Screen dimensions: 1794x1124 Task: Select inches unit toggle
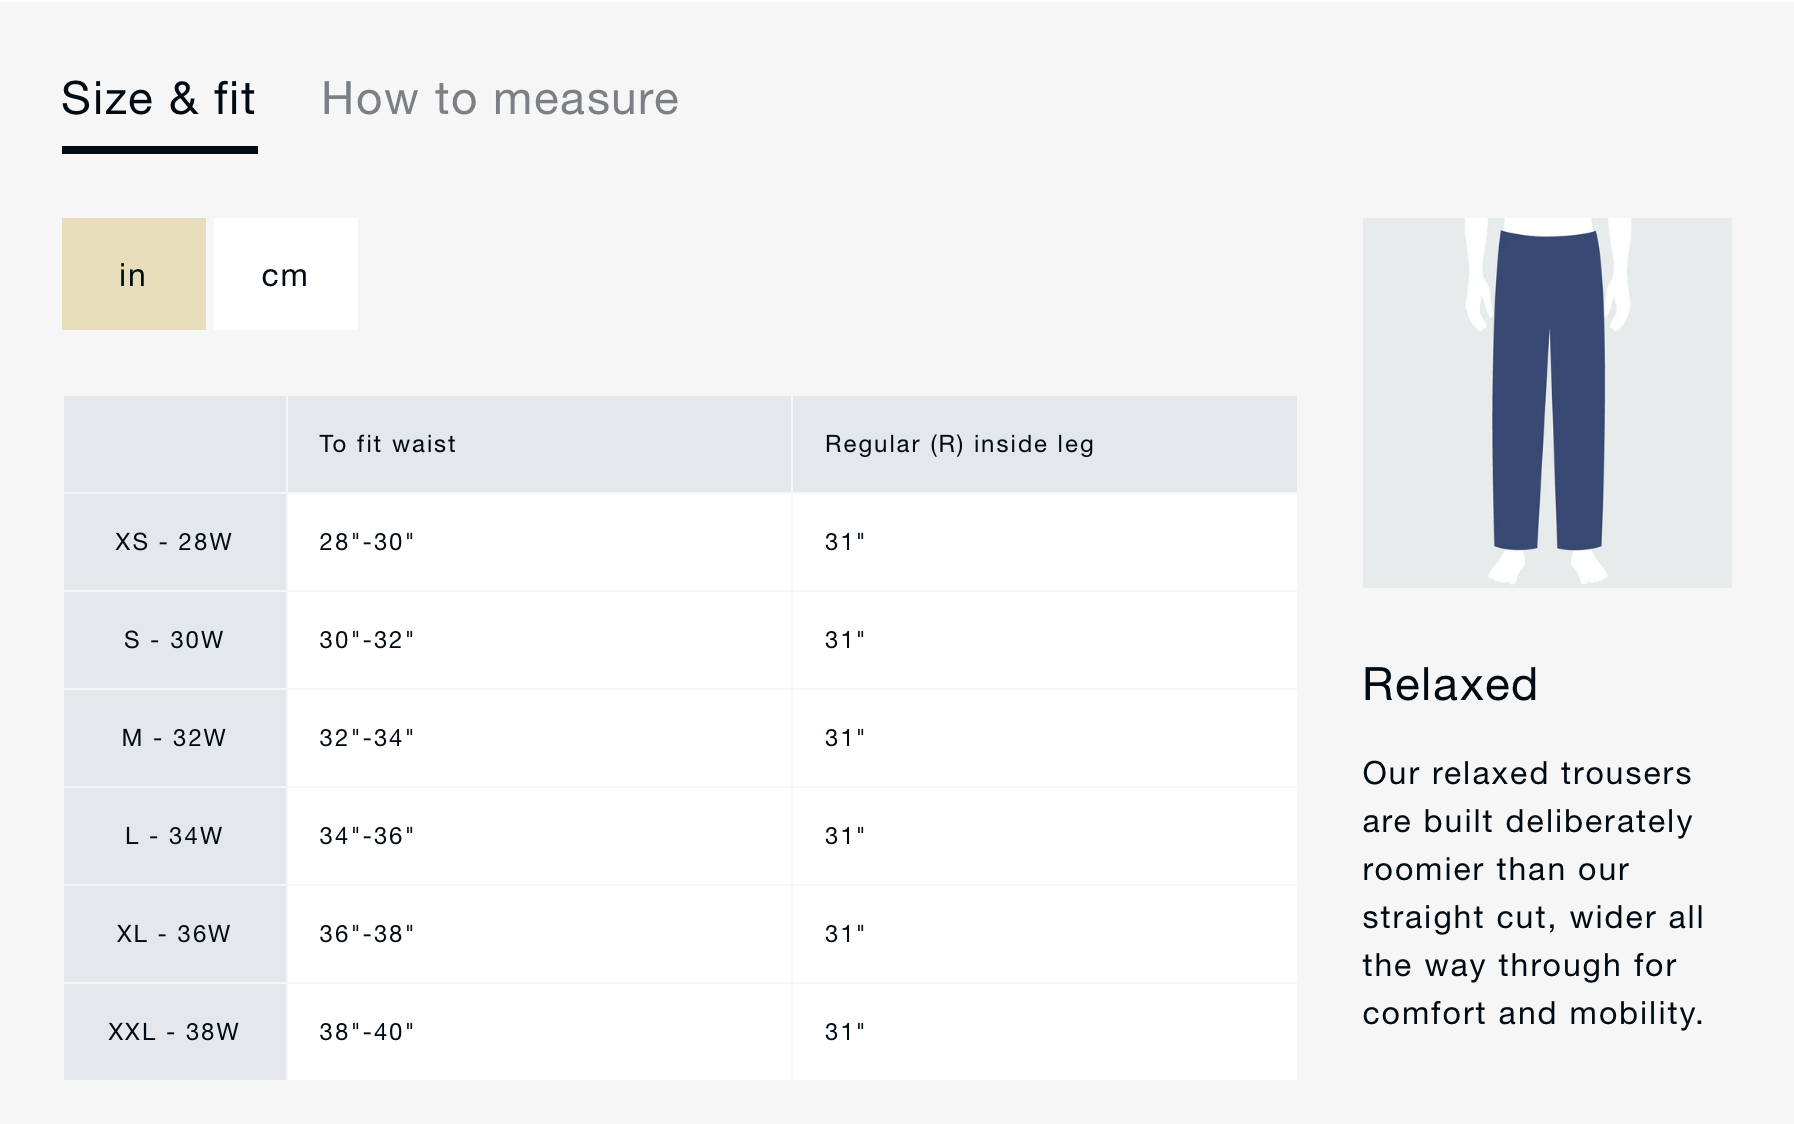(x=133, y=275)
